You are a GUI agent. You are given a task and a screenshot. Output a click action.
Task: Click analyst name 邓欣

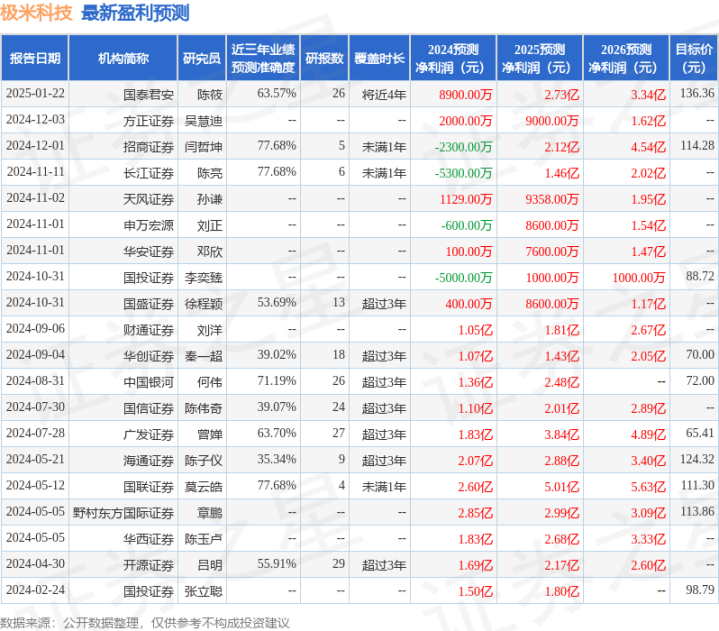(210, 252)
